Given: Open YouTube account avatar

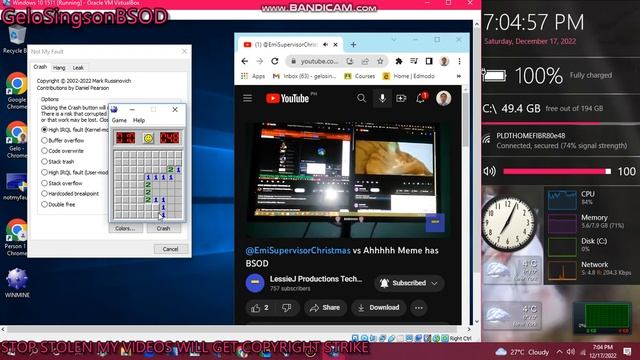Looking at the screenshot, I should tap(444, 98).
